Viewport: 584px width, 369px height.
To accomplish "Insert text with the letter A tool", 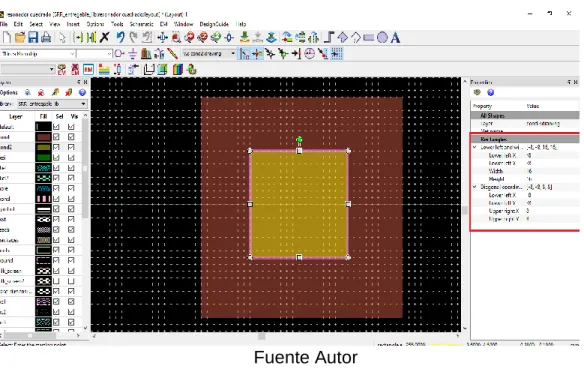I will click(396, 38).
